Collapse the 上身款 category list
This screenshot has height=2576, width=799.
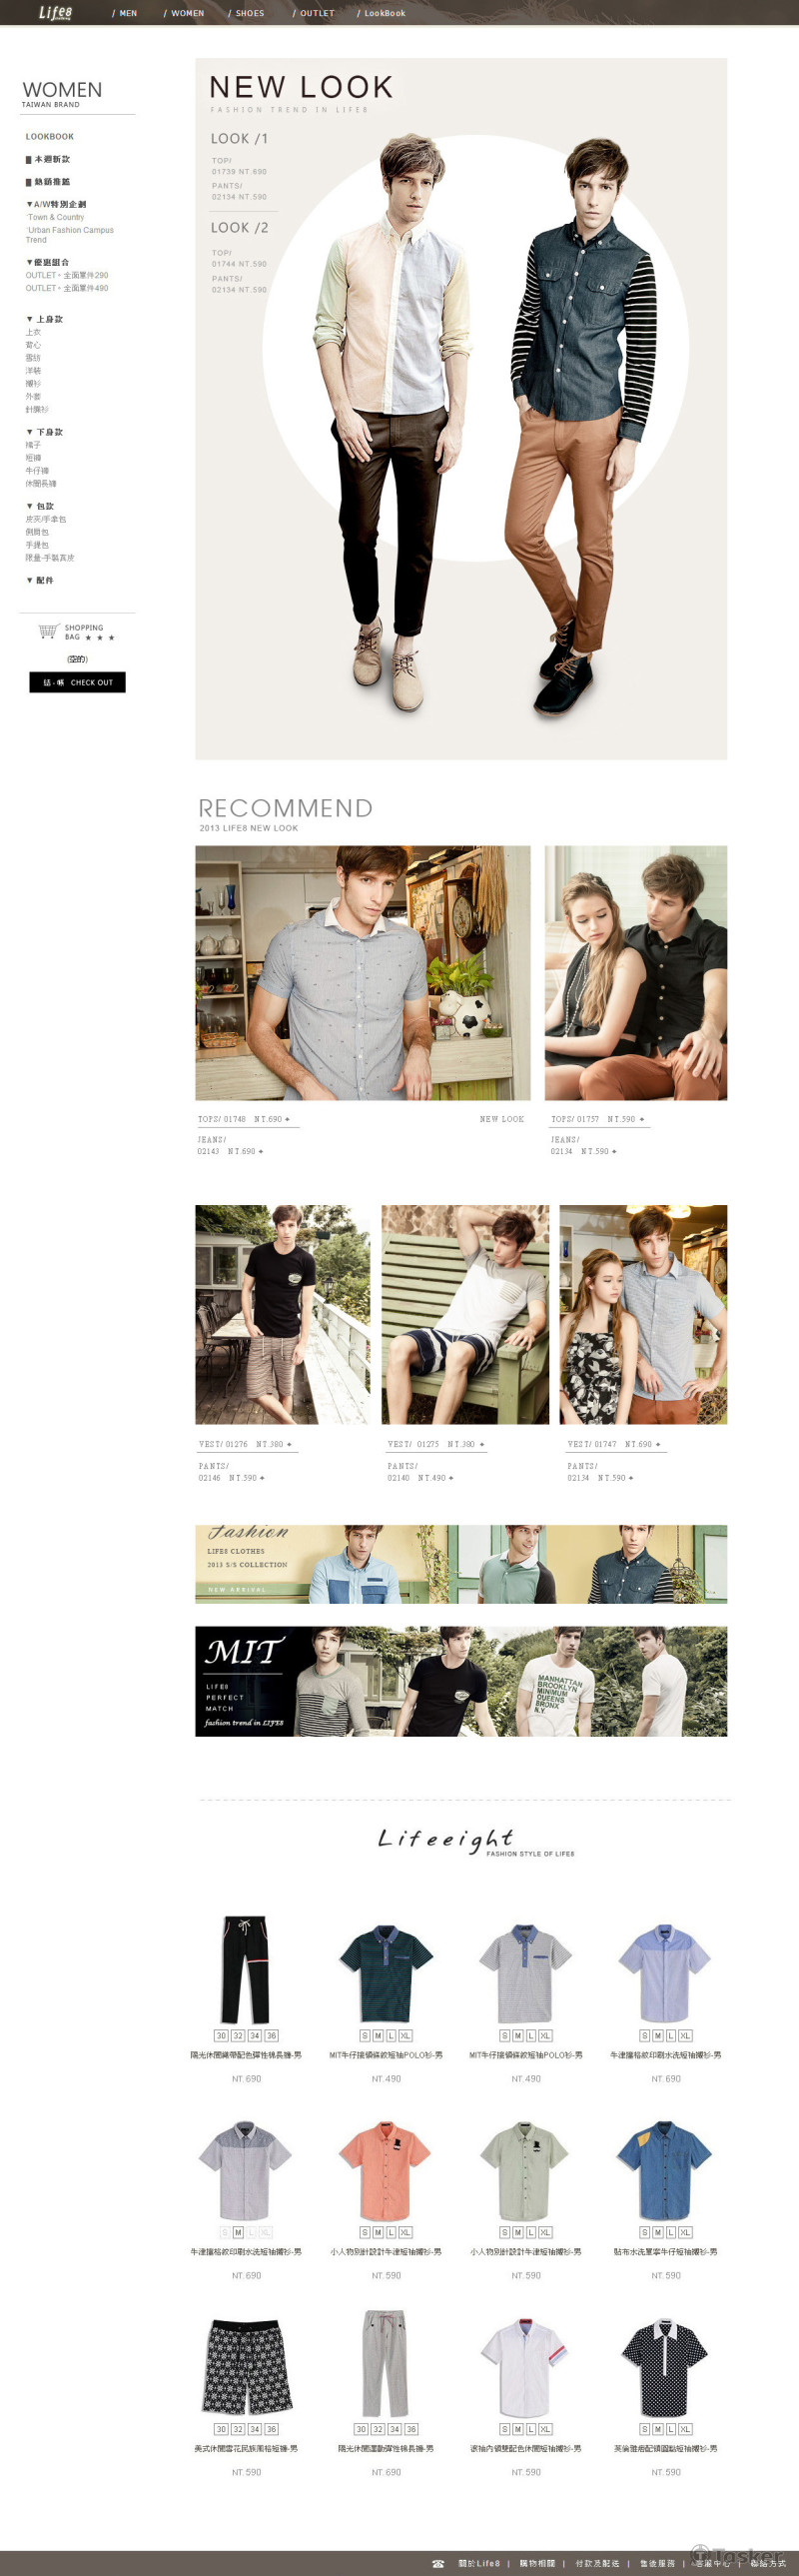[44, 319]
